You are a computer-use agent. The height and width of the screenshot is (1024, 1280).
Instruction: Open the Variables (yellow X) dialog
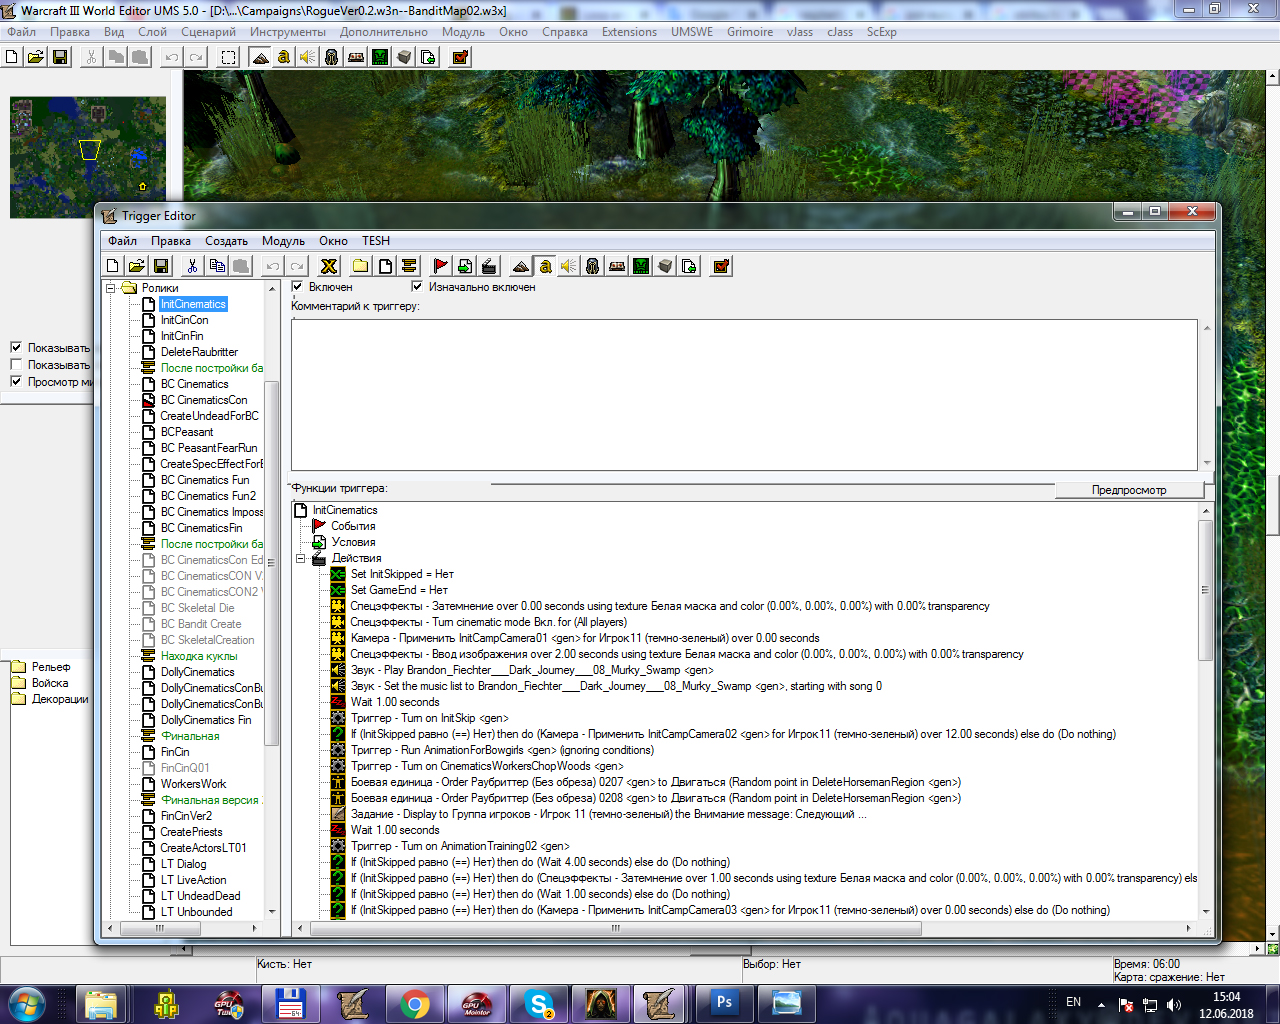point(328,266)
